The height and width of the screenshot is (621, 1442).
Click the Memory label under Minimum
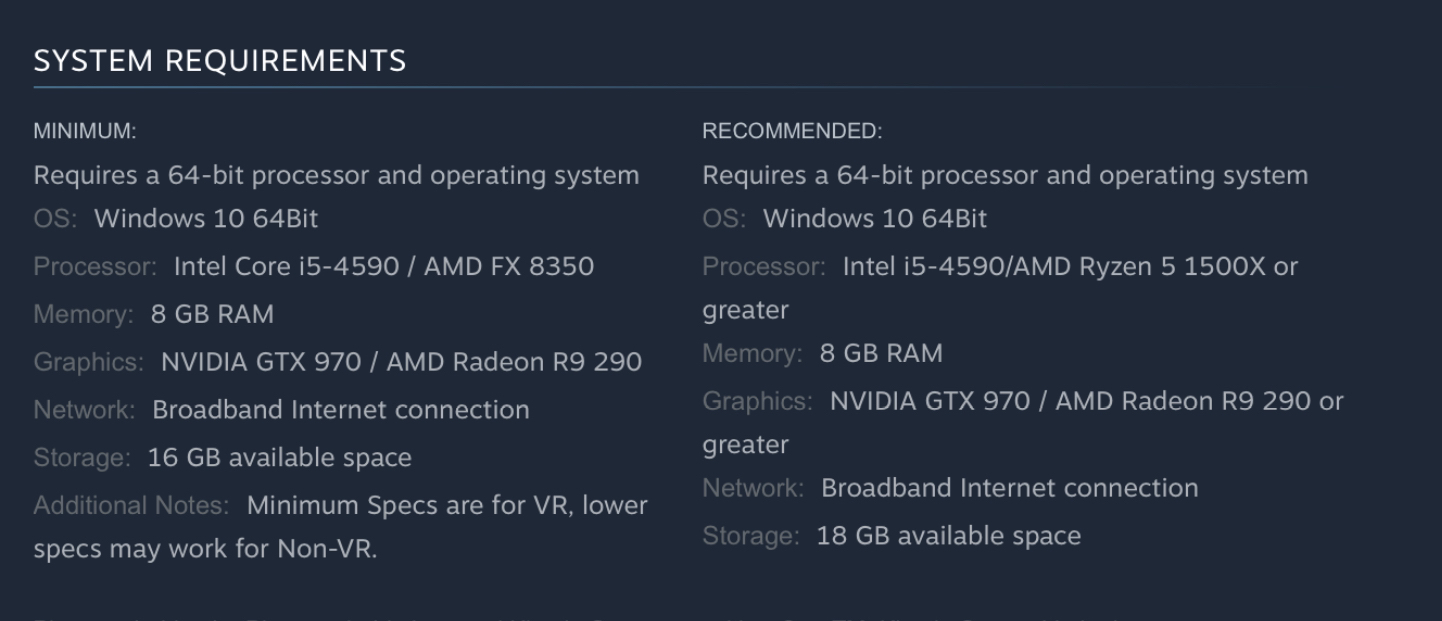tap(83, 315)
